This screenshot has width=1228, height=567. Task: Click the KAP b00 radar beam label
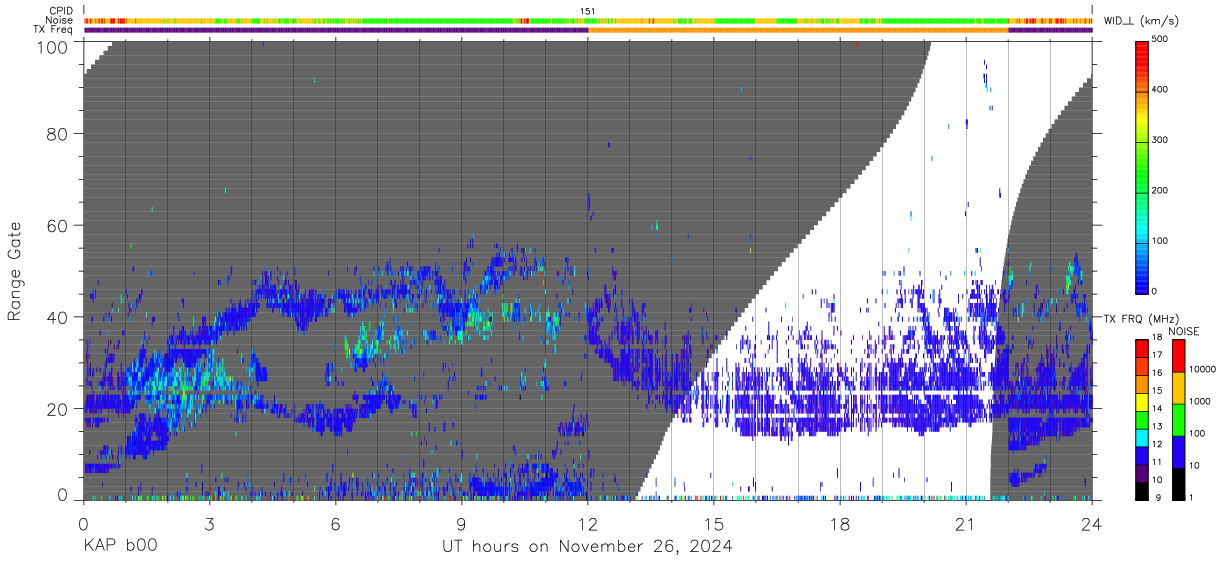119,547
